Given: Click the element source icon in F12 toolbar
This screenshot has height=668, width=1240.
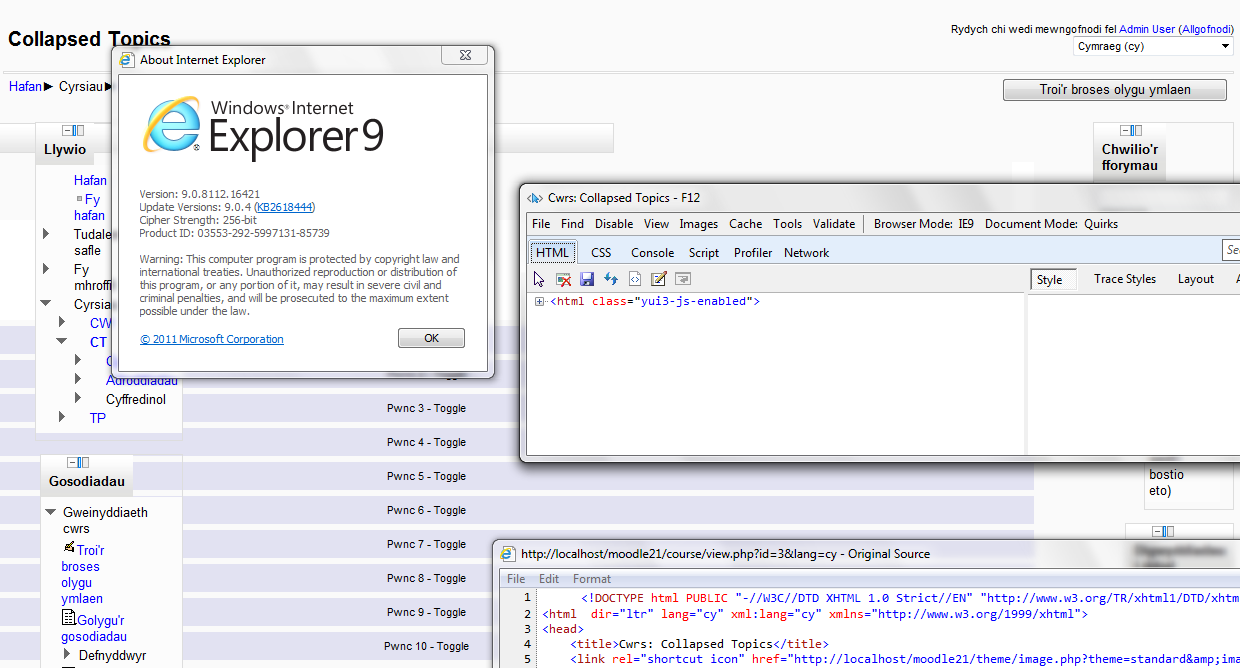Looking at the screenshot, I should (x=634, y=279).
